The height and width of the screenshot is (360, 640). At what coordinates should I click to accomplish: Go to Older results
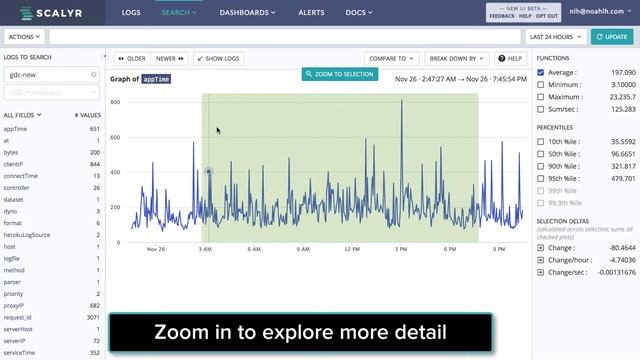(132, 58)
